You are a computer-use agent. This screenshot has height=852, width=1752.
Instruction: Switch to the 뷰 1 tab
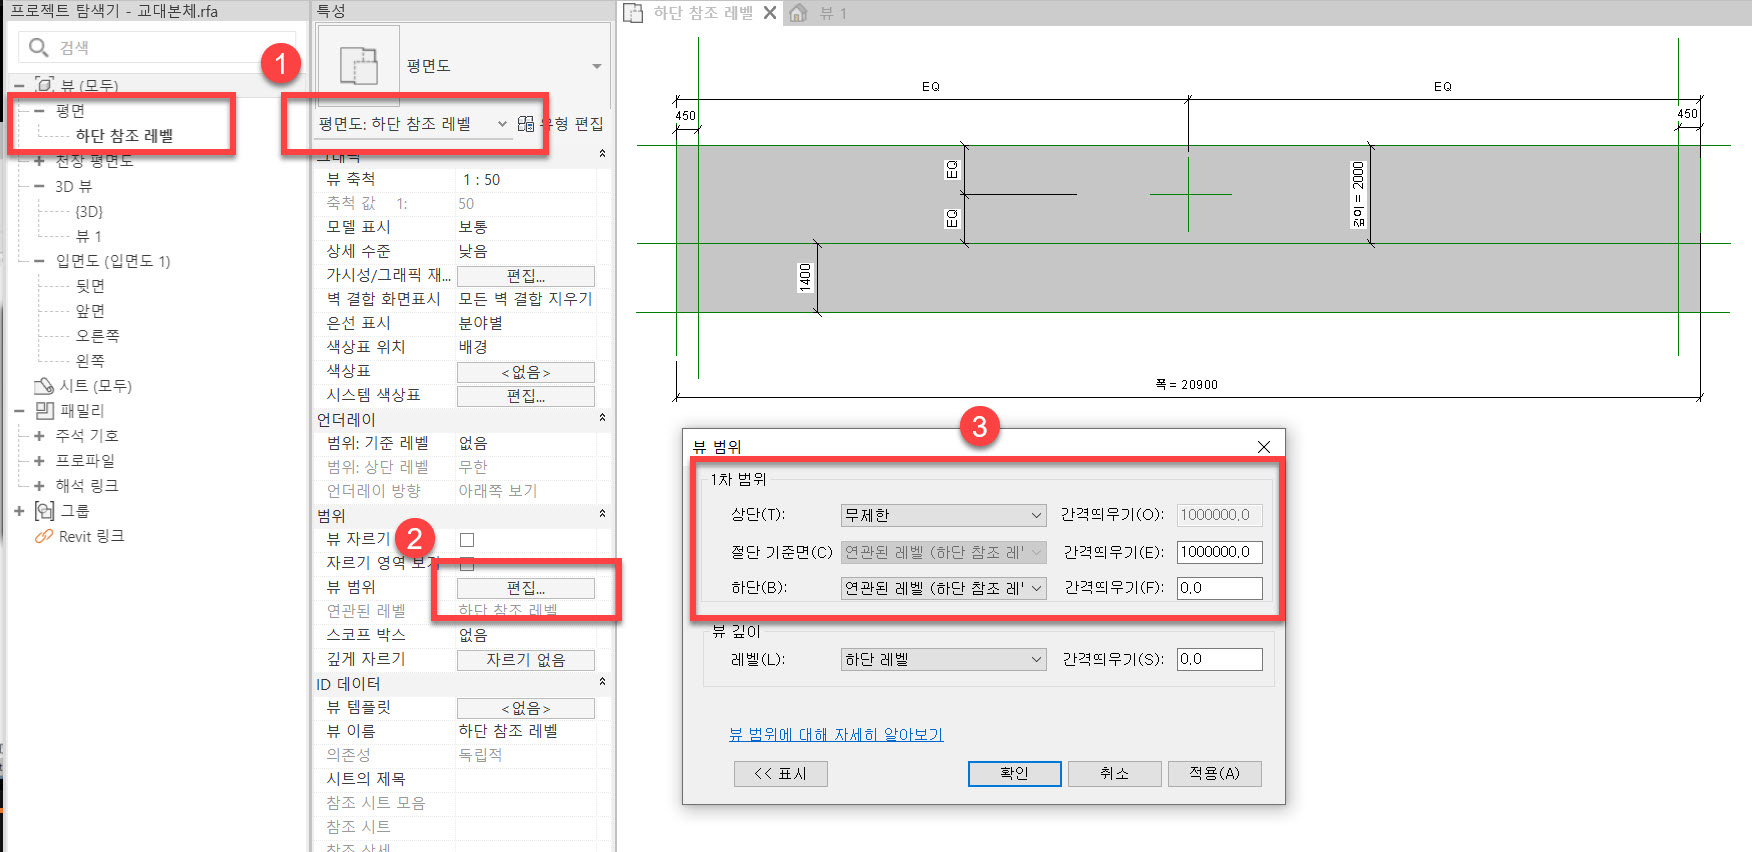[832, 13]
